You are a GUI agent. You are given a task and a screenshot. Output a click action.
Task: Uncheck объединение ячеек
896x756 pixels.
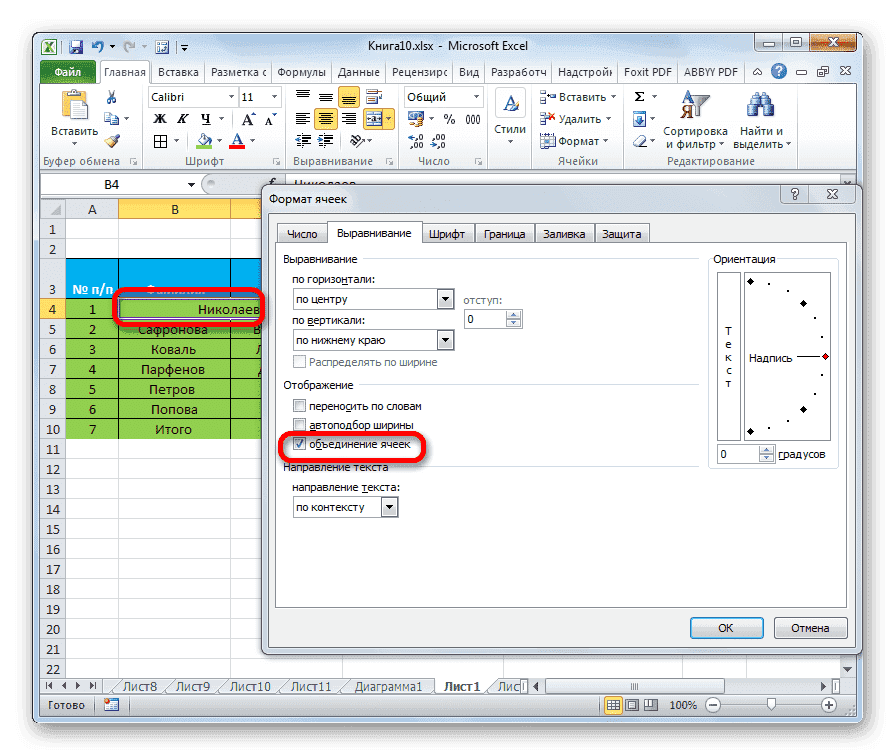[x=298, y=444]
